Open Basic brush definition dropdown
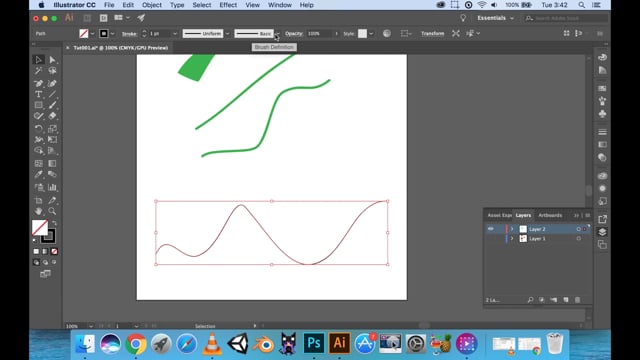Viewport: 640px width, 360px height. click(x=277, y=34)
